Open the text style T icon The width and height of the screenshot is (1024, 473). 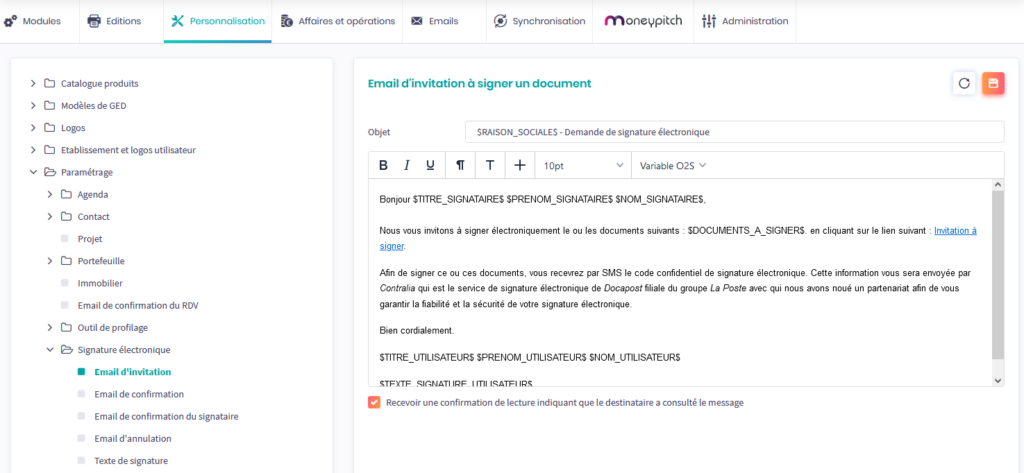click(x=490, y=165)
